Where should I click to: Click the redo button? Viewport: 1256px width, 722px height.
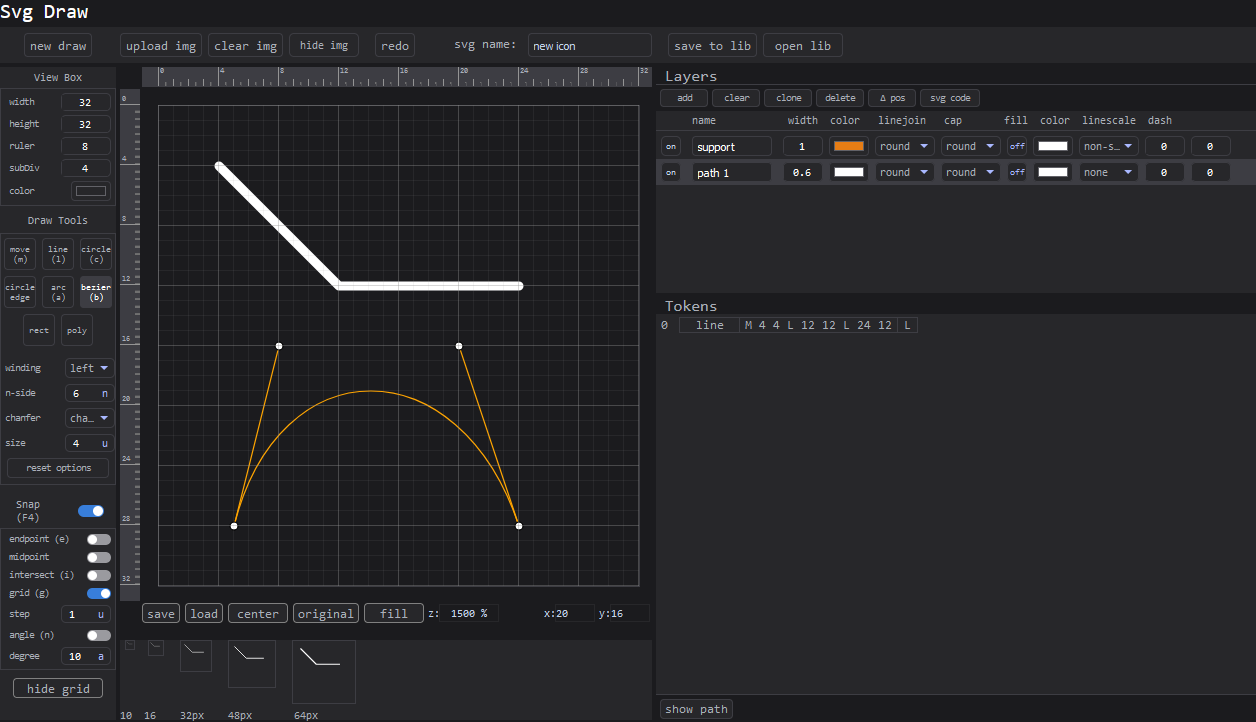pyautogui.click(x=395, y=46)
